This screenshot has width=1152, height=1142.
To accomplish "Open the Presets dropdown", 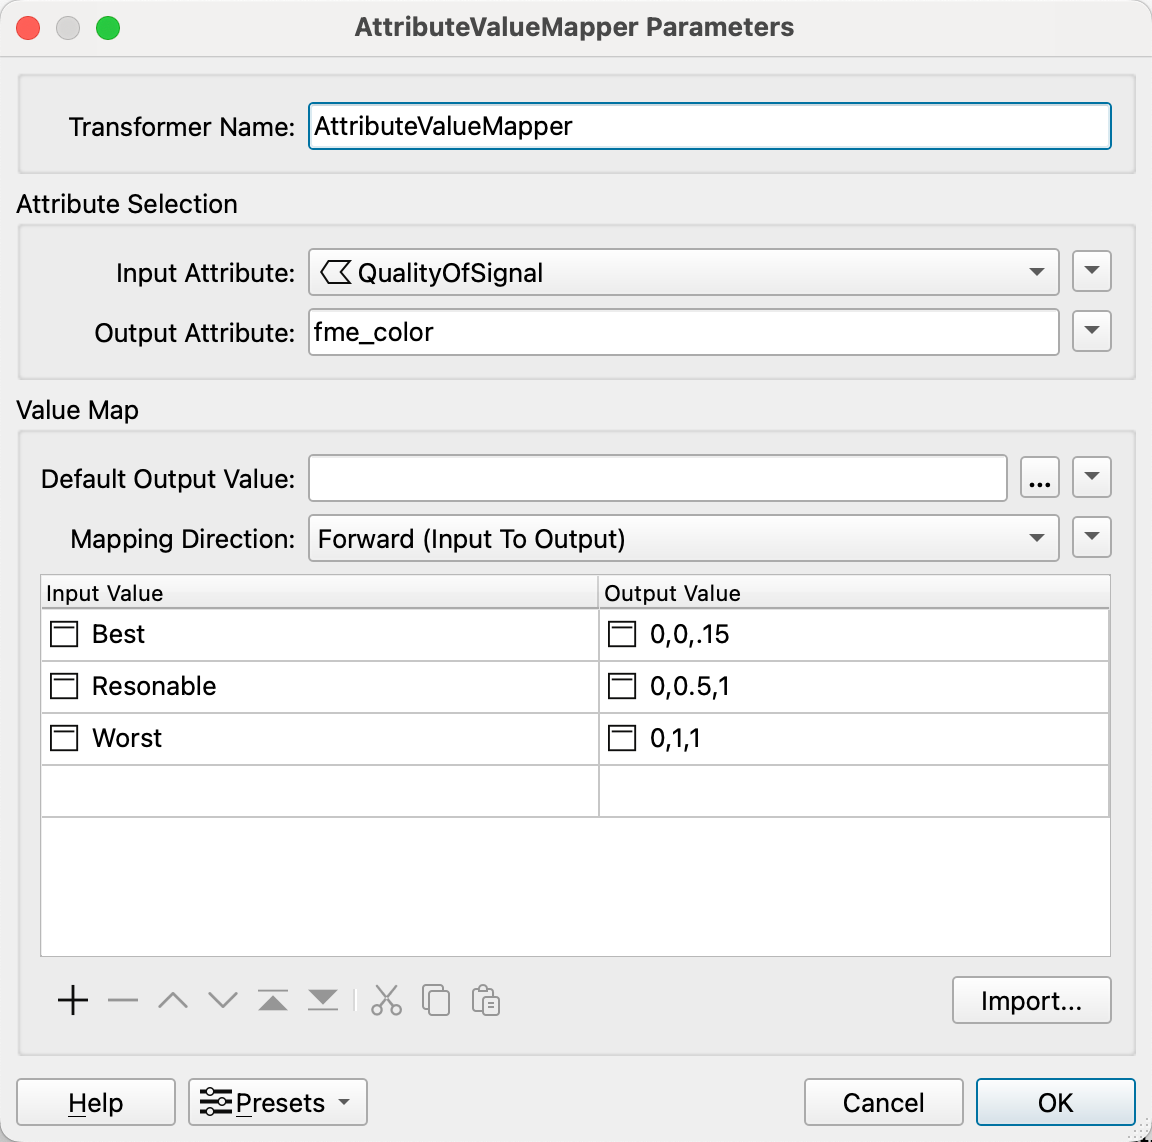I will pyautogui.click(x=278, y=1102).
